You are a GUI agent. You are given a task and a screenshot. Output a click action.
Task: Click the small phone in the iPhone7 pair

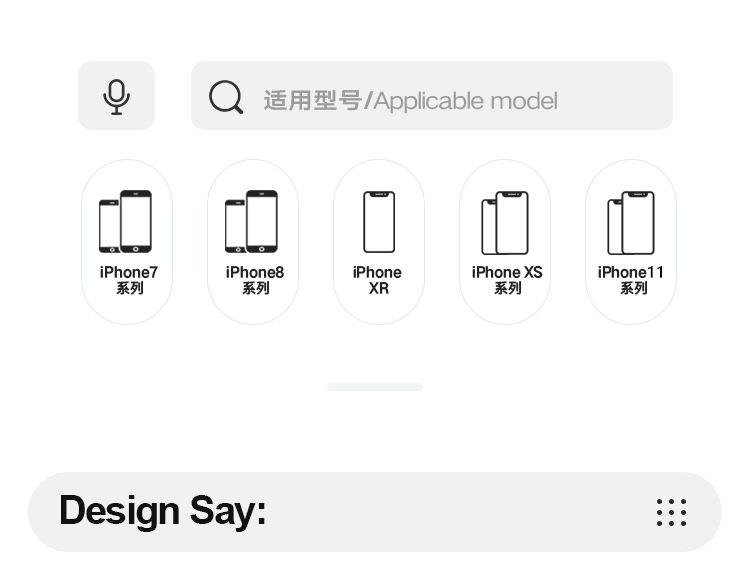109,227
